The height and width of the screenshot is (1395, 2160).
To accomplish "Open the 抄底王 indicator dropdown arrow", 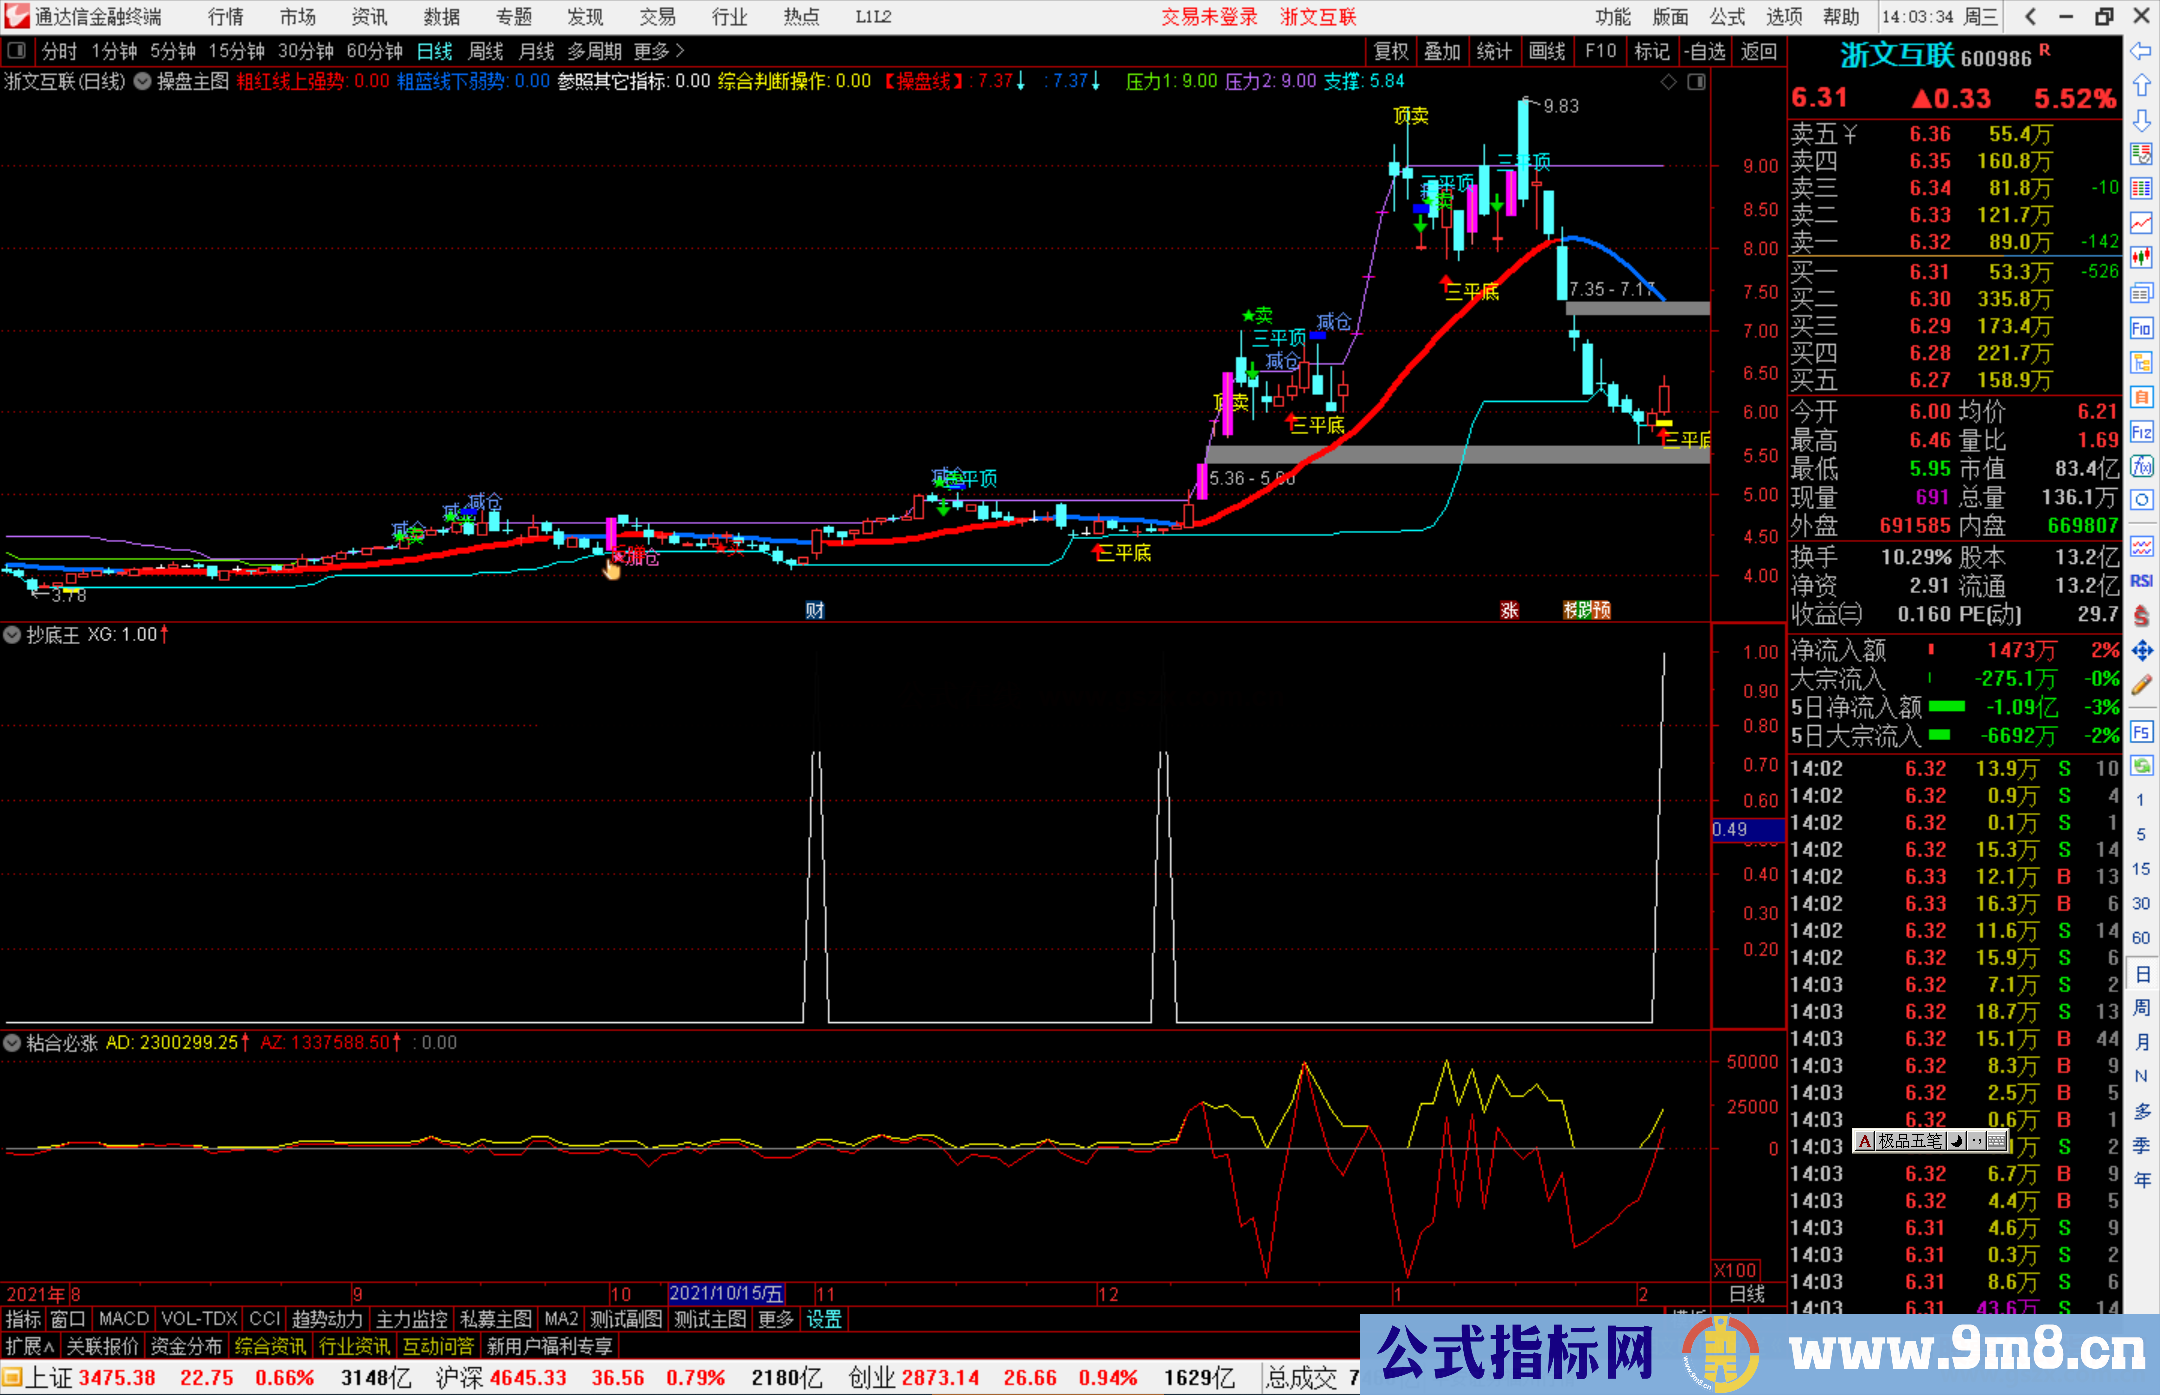I will click(x=12, y=634).
